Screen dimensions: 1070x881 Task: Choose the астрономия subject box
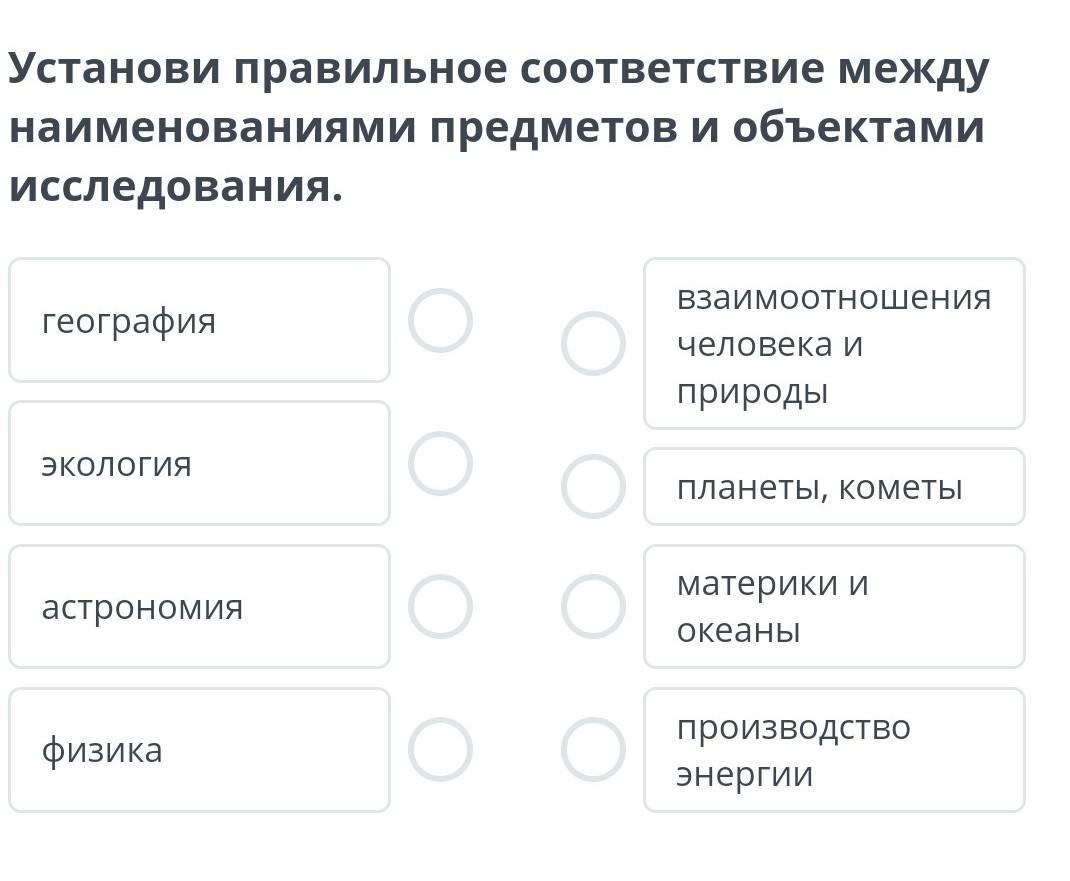pyautogui.click(x=199, y=607)
